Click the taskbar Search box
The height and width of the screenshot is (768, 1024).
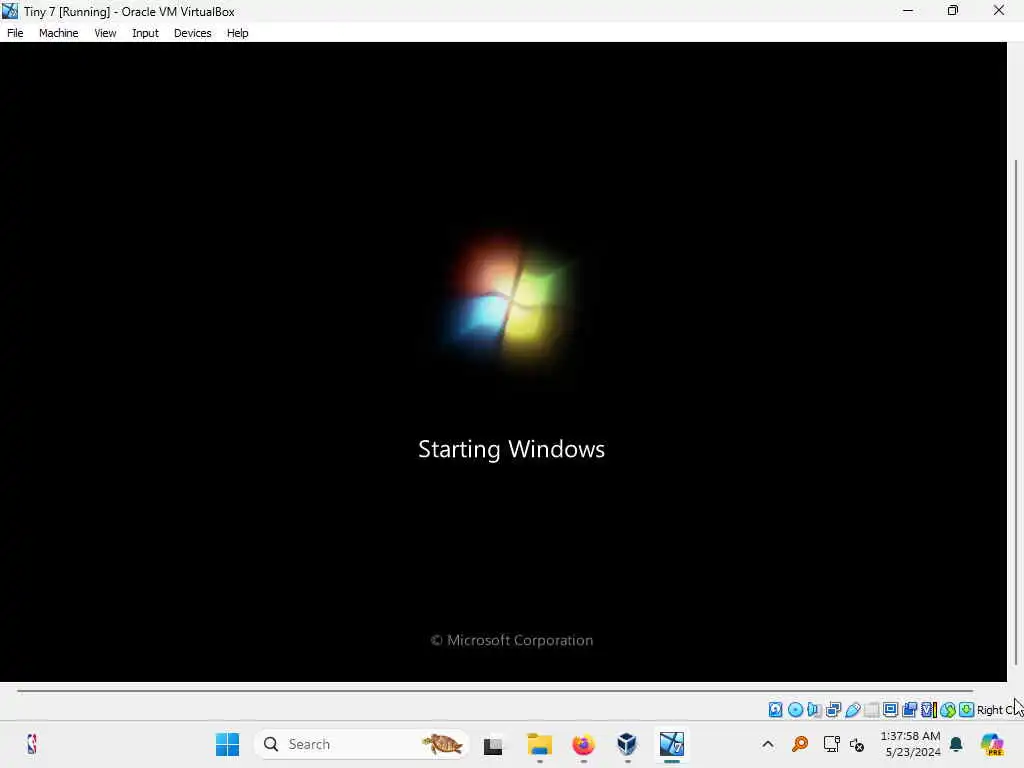tap(362, 744)
